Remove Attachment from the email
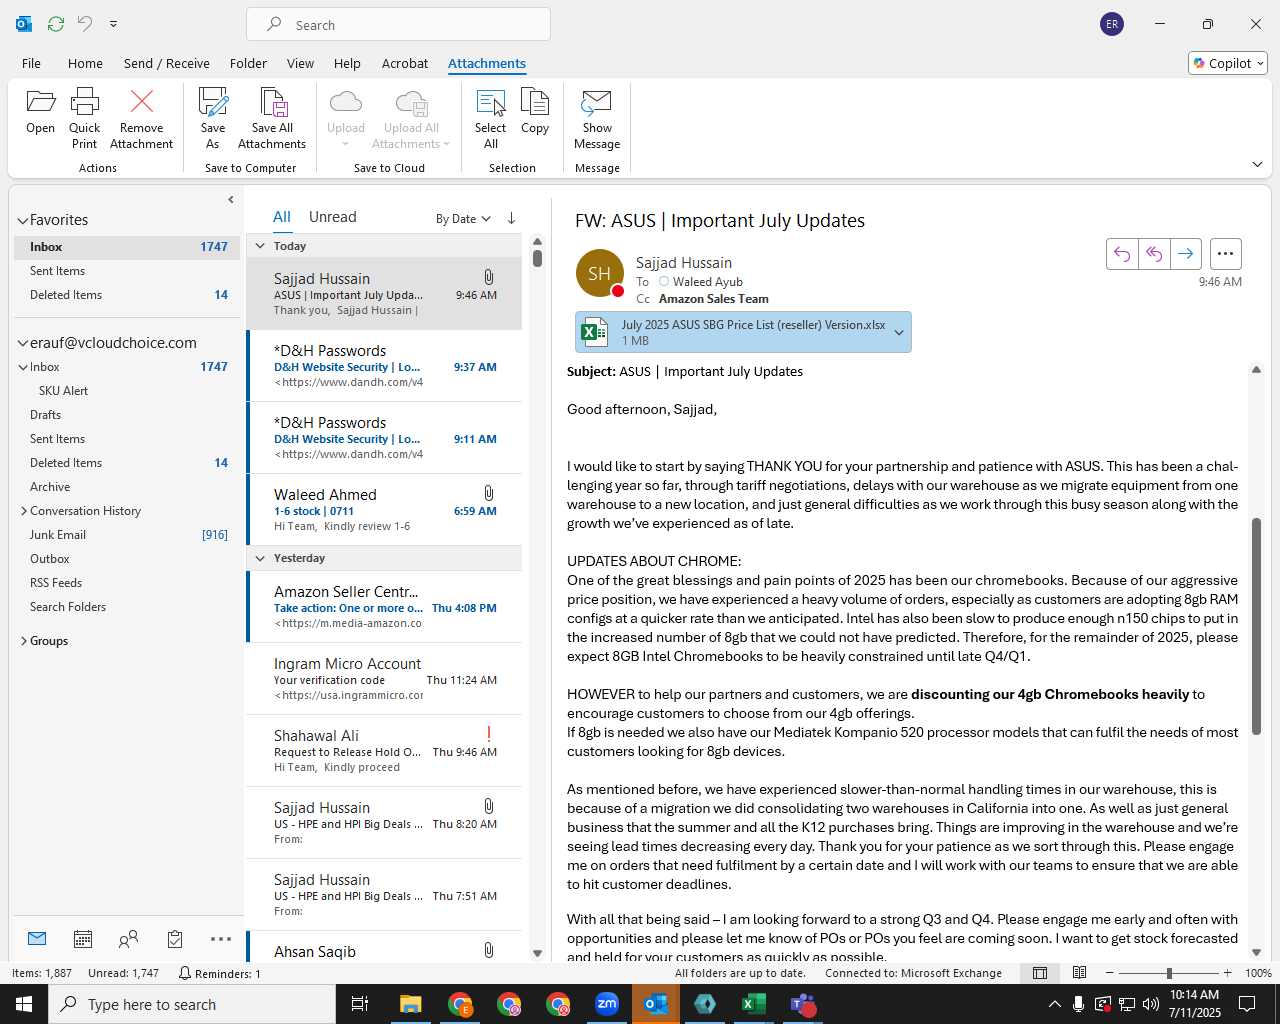The width and height of the screenshot is (1280, 1024). click(142, 119)
